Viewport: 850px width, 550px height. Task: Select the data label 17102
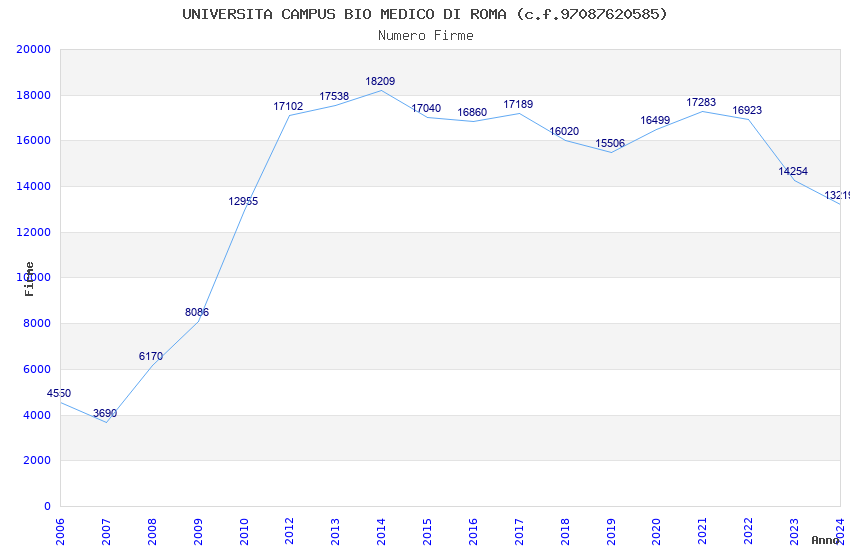click(x=288, y=106)
